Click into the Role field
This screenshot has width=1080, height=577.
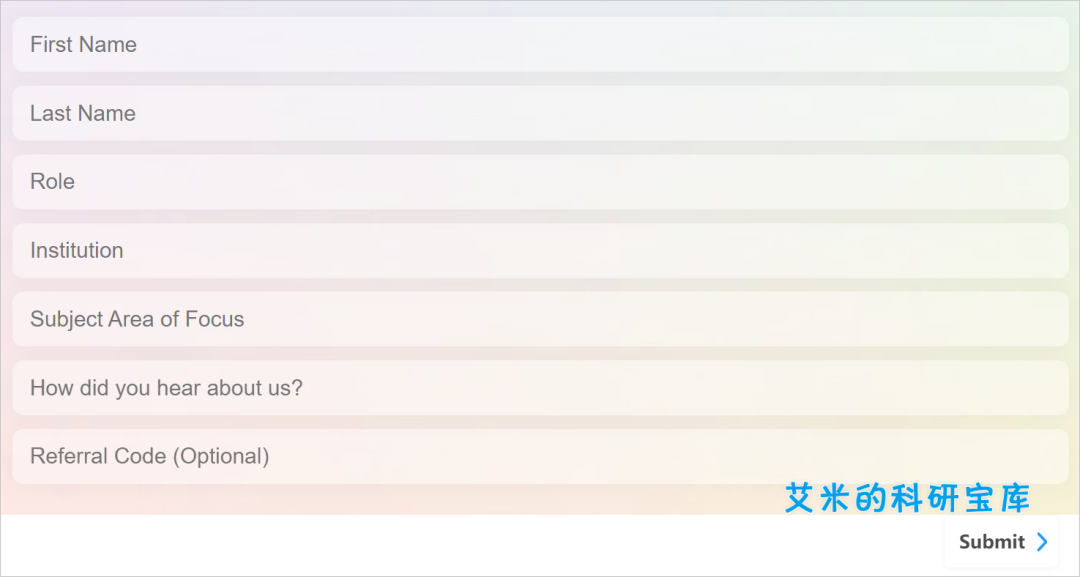point(540,182)
